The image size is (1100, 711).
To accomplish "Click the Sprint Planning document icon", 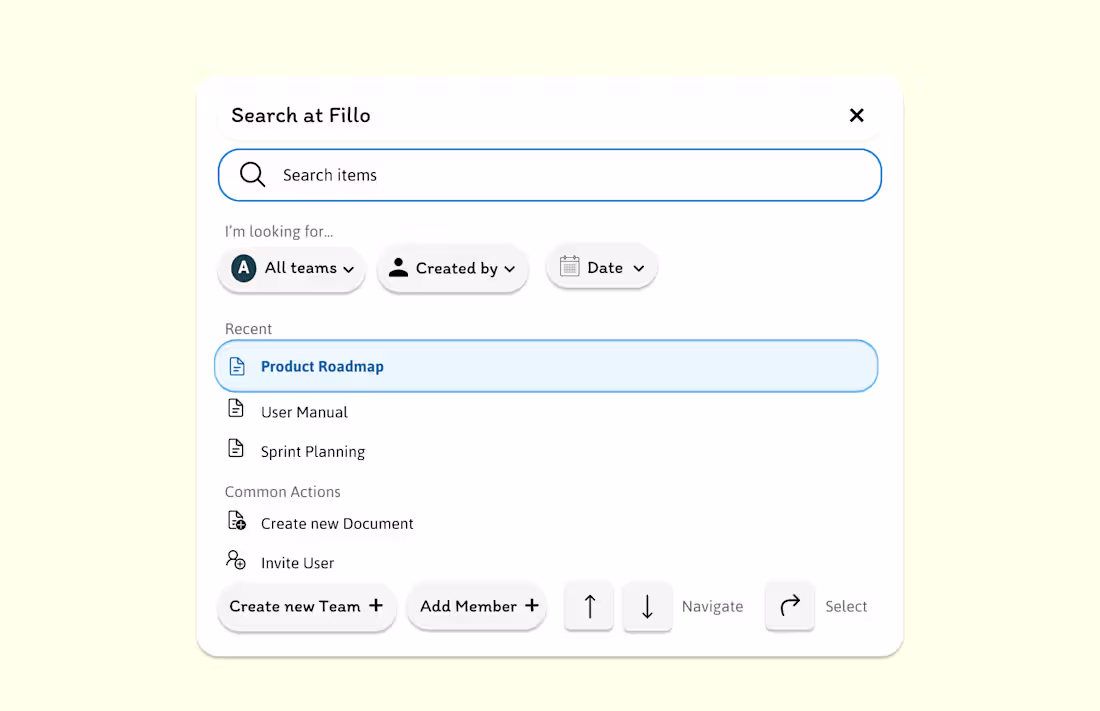I will (236, 448).
